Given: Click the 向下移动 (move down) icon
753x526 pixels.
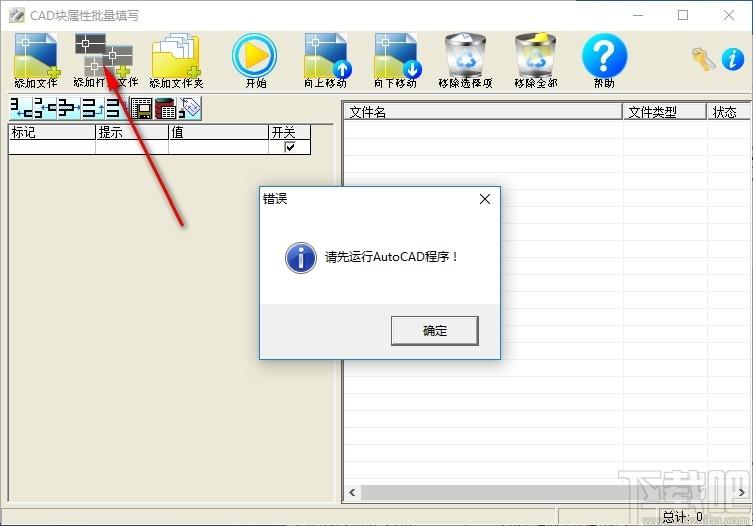Looking at the screenshot, I should [x=397, y=60].
